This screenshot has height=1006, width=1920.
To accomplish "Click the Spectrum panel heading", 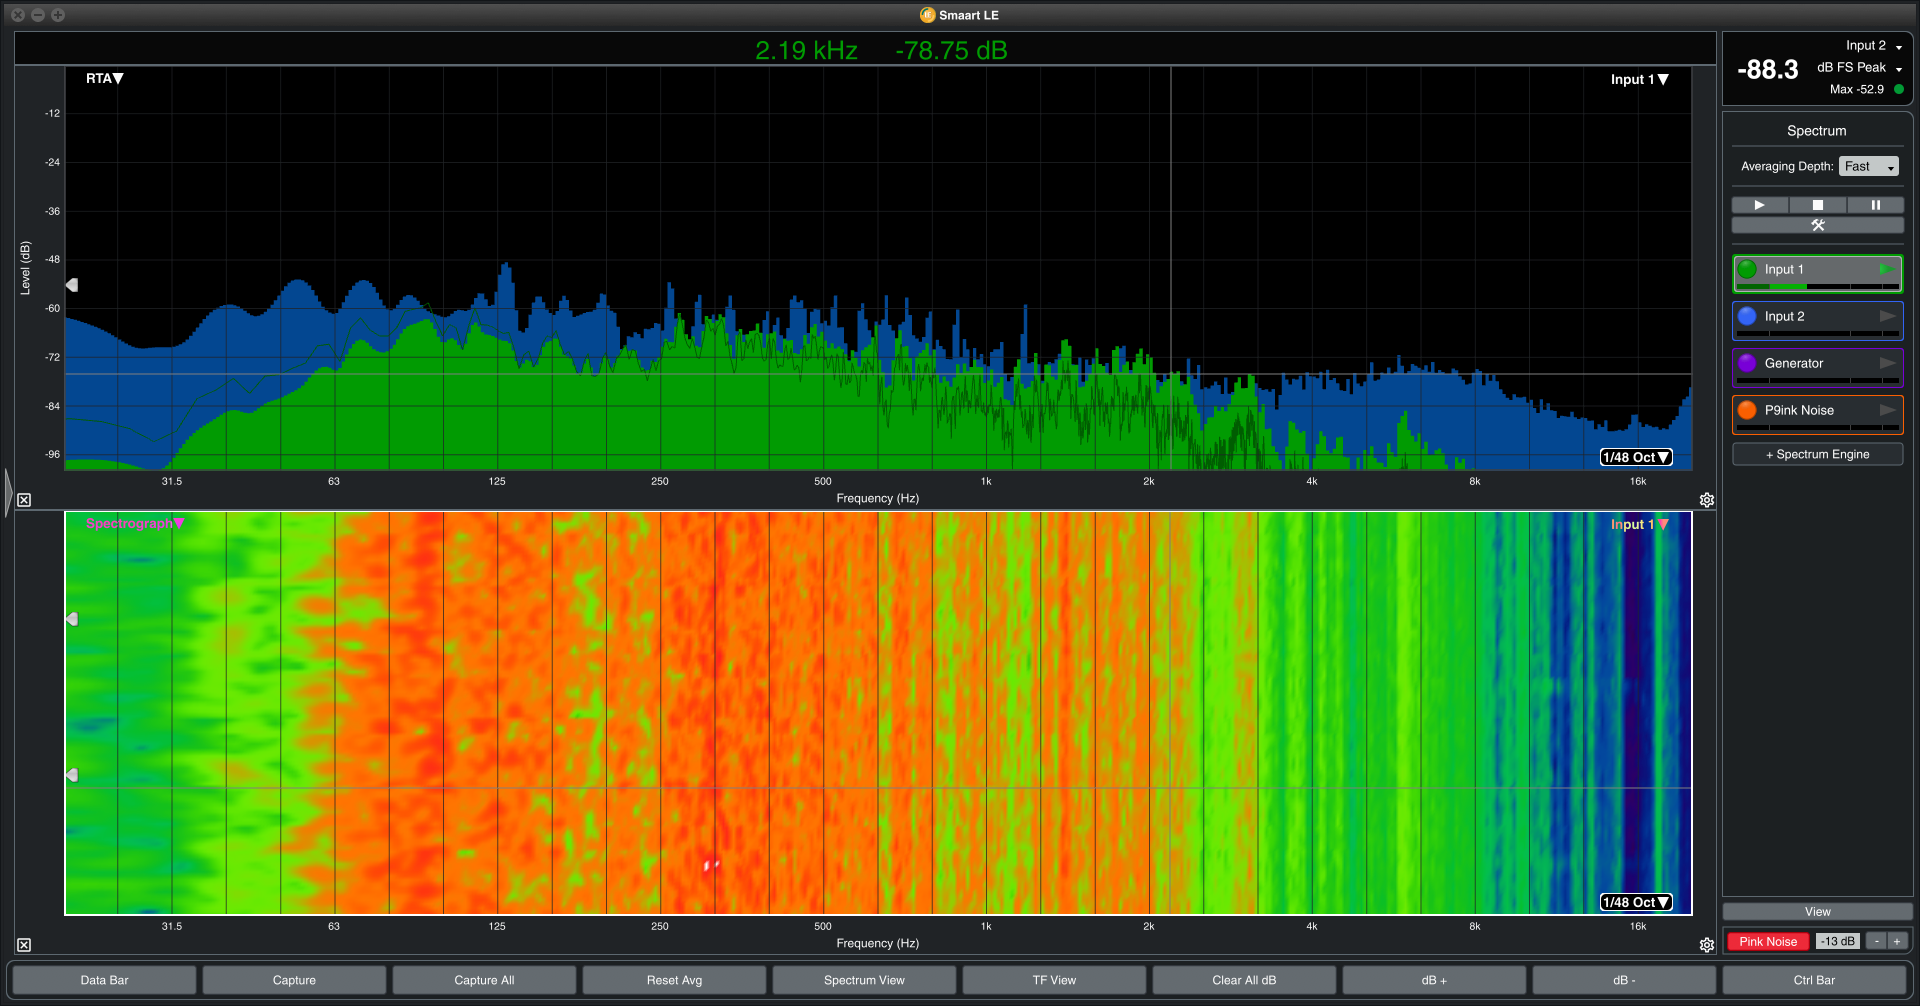I will (x=1816, y=131).
